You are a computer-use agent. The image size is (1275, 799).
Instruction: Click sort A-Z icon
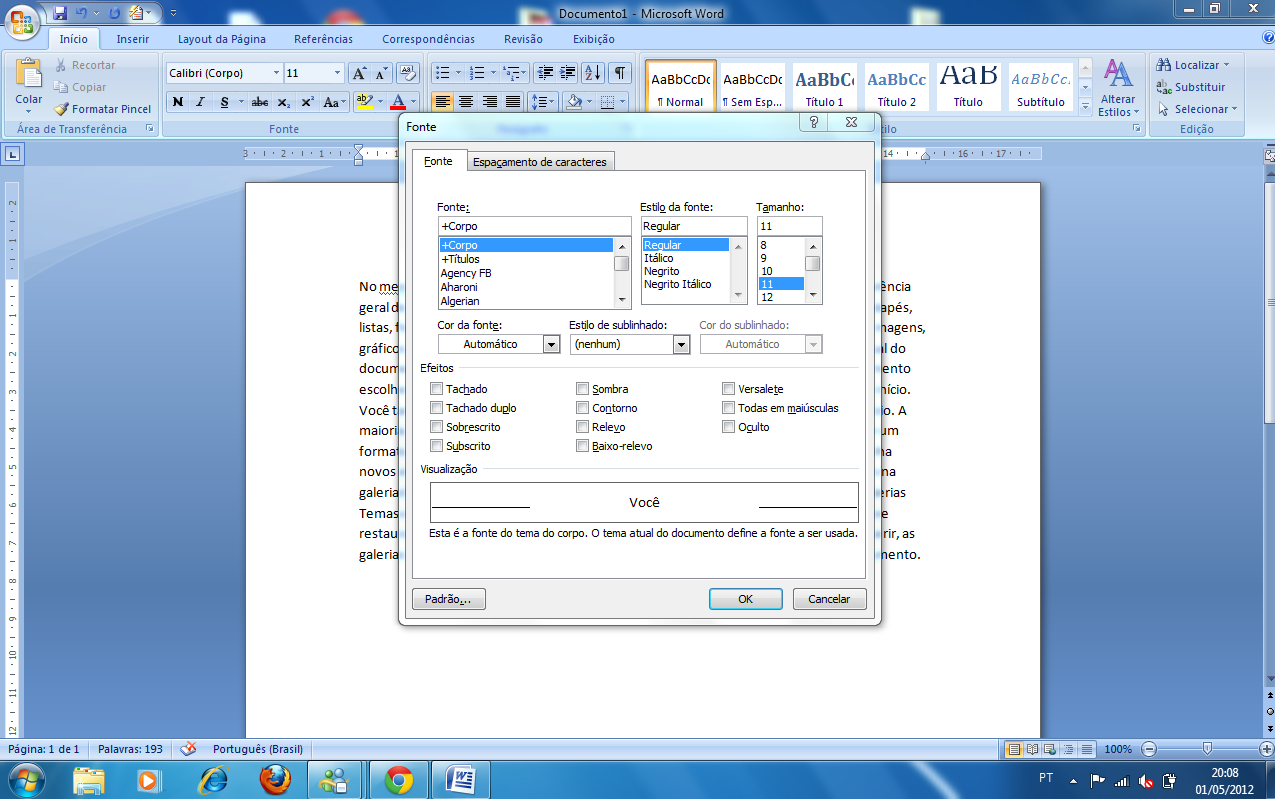[x=593, y=73]
